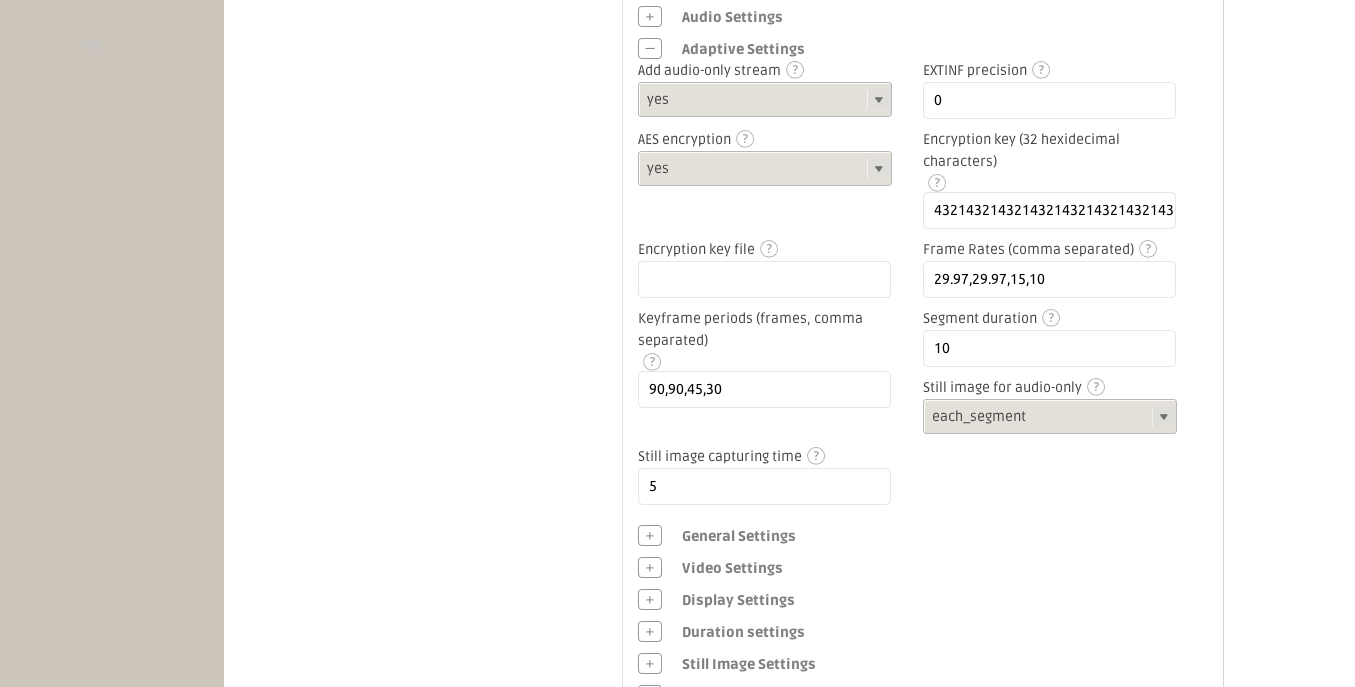Click help icon beside Encryption key file
This screenshot has width=1355, height=687.
pyautogui.click(x=769, y=249)
